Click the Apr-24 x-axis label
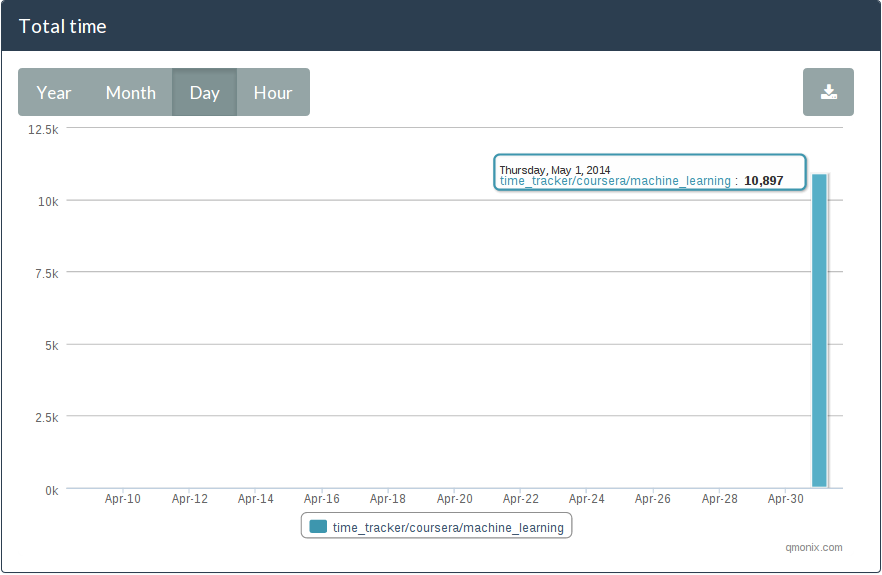The image size is (882, 575). [587, 499]
